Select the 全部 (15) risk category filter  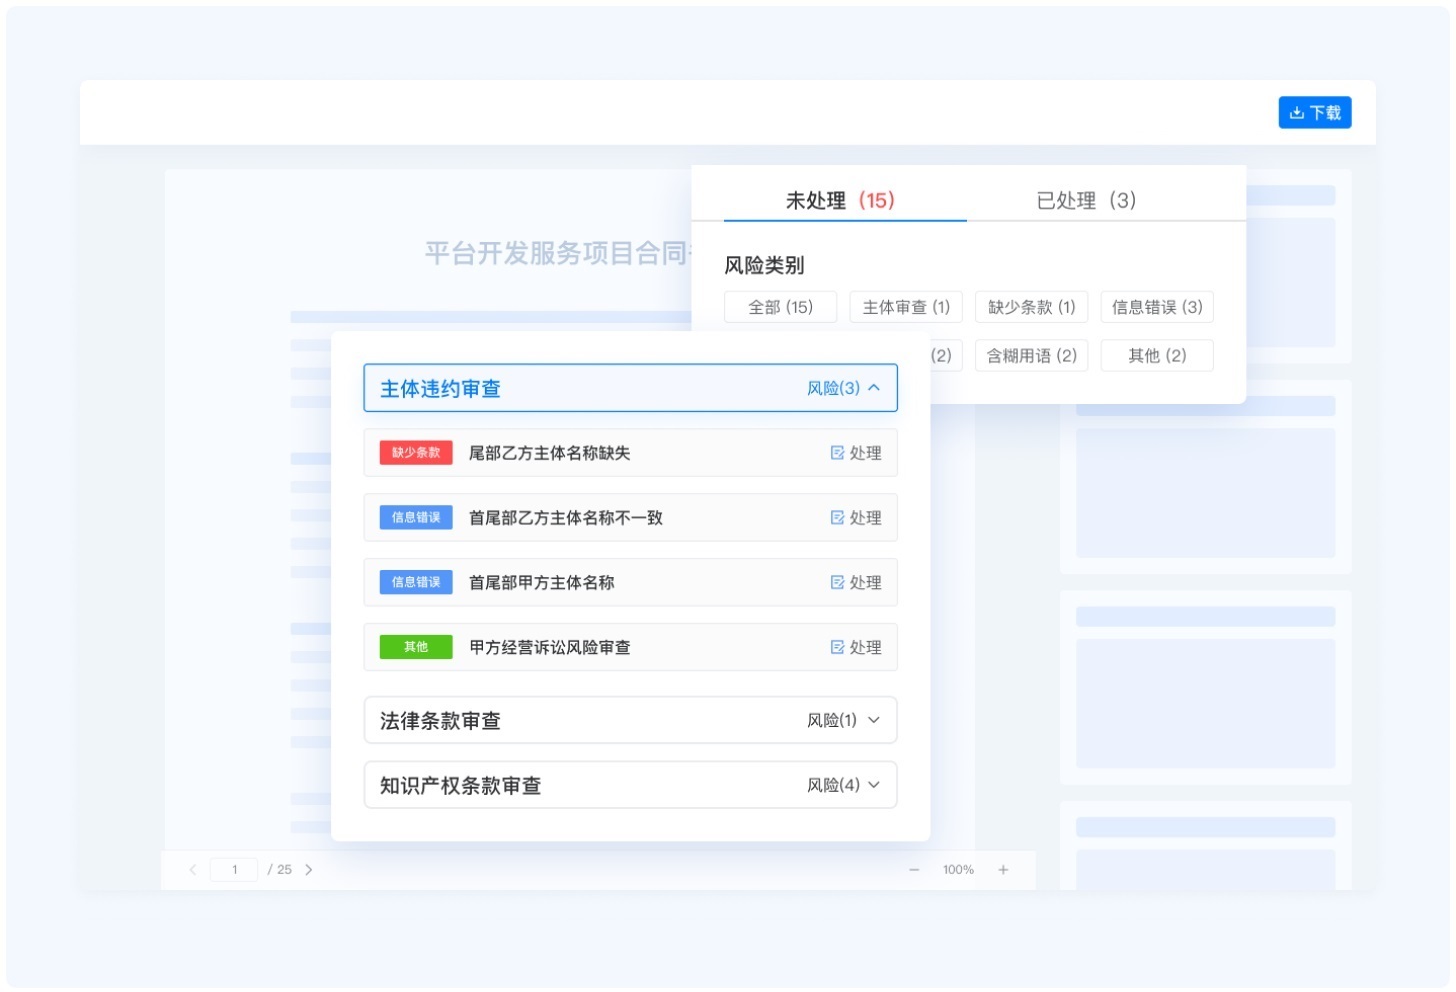[x=780, y=307]
